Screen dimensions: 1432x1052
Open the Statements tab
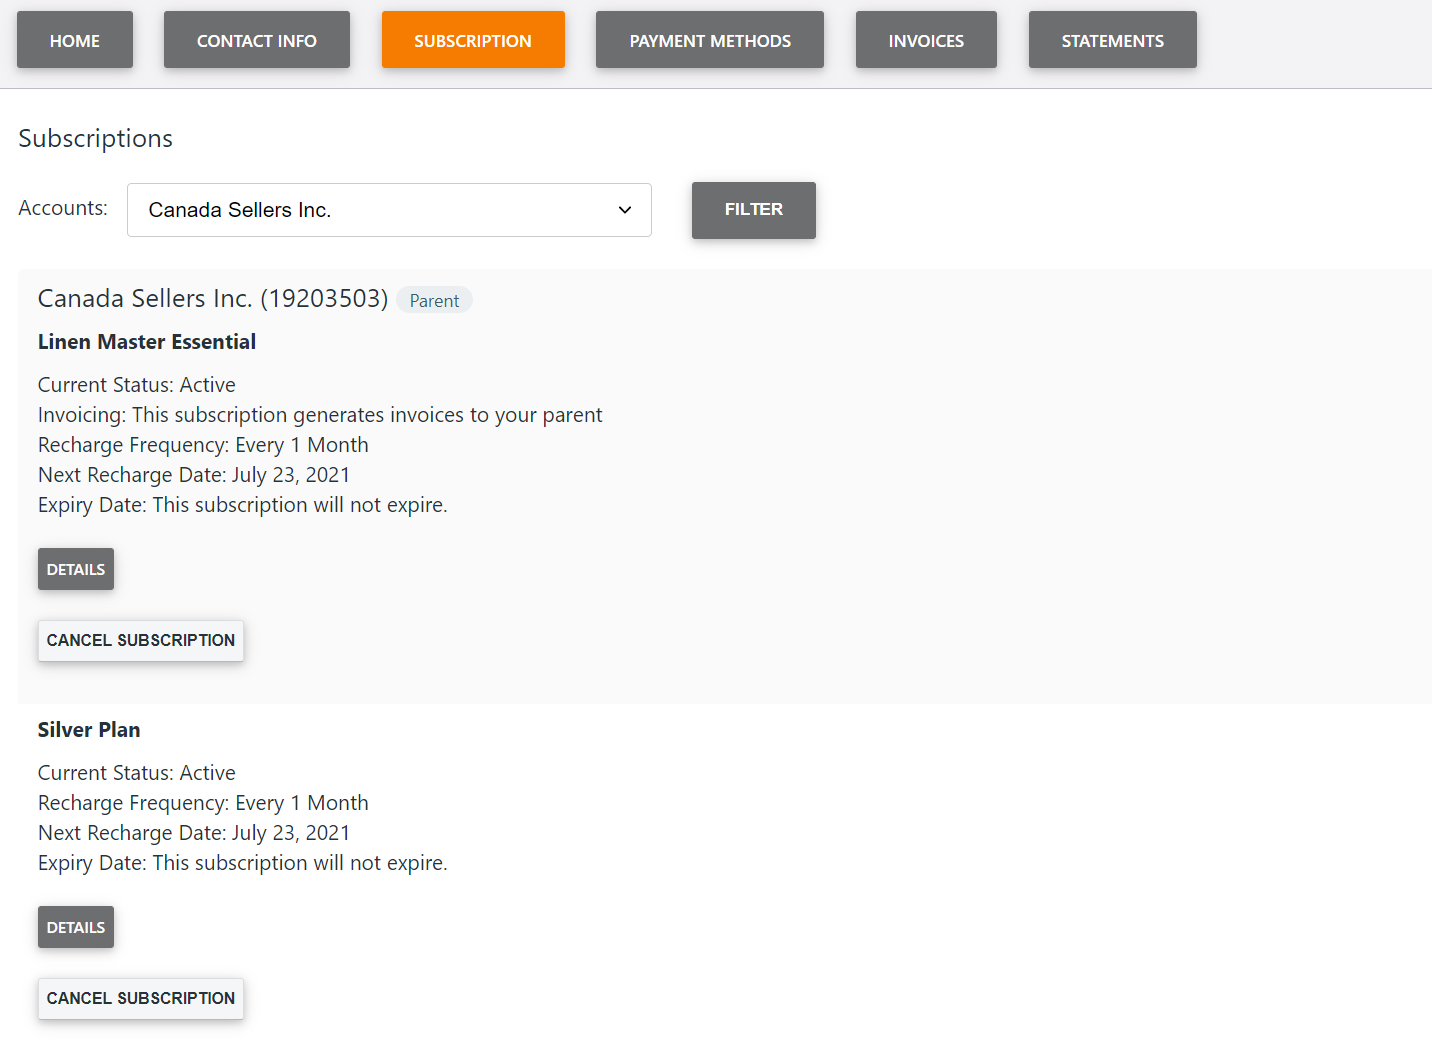click(x=1113, y=40)
